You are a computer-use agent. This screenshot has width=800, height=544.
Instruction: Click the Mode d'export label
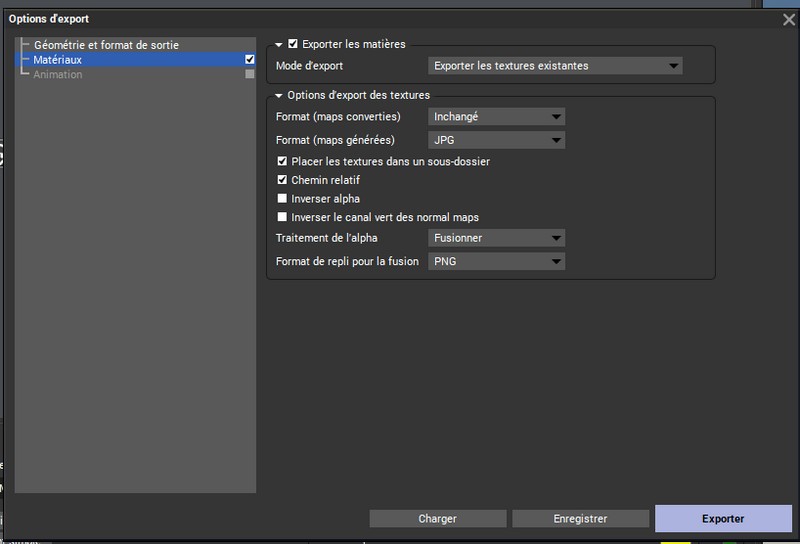click(x=309, y=66)
